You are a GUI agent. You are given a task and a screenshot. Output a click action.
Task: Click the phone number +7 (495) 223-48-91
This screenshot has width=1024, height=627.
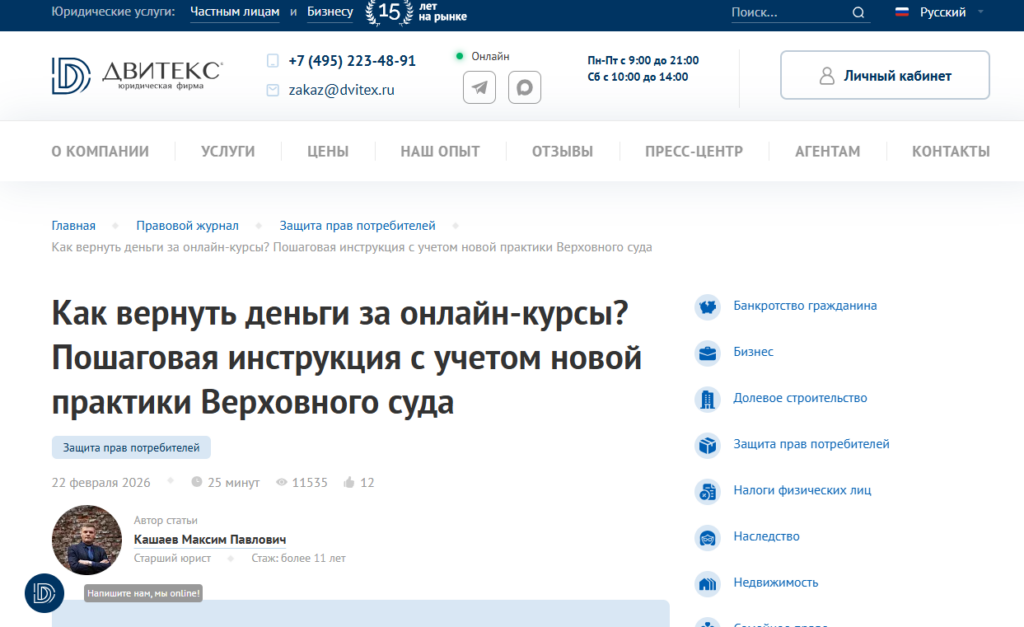pos(352,61)
